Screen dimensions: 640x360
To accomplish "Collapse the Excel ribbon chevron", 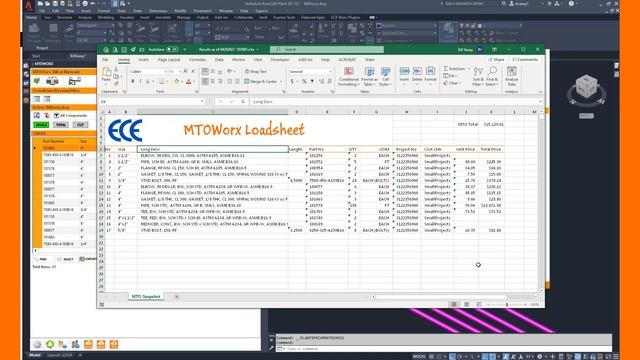I will point(540,92).
